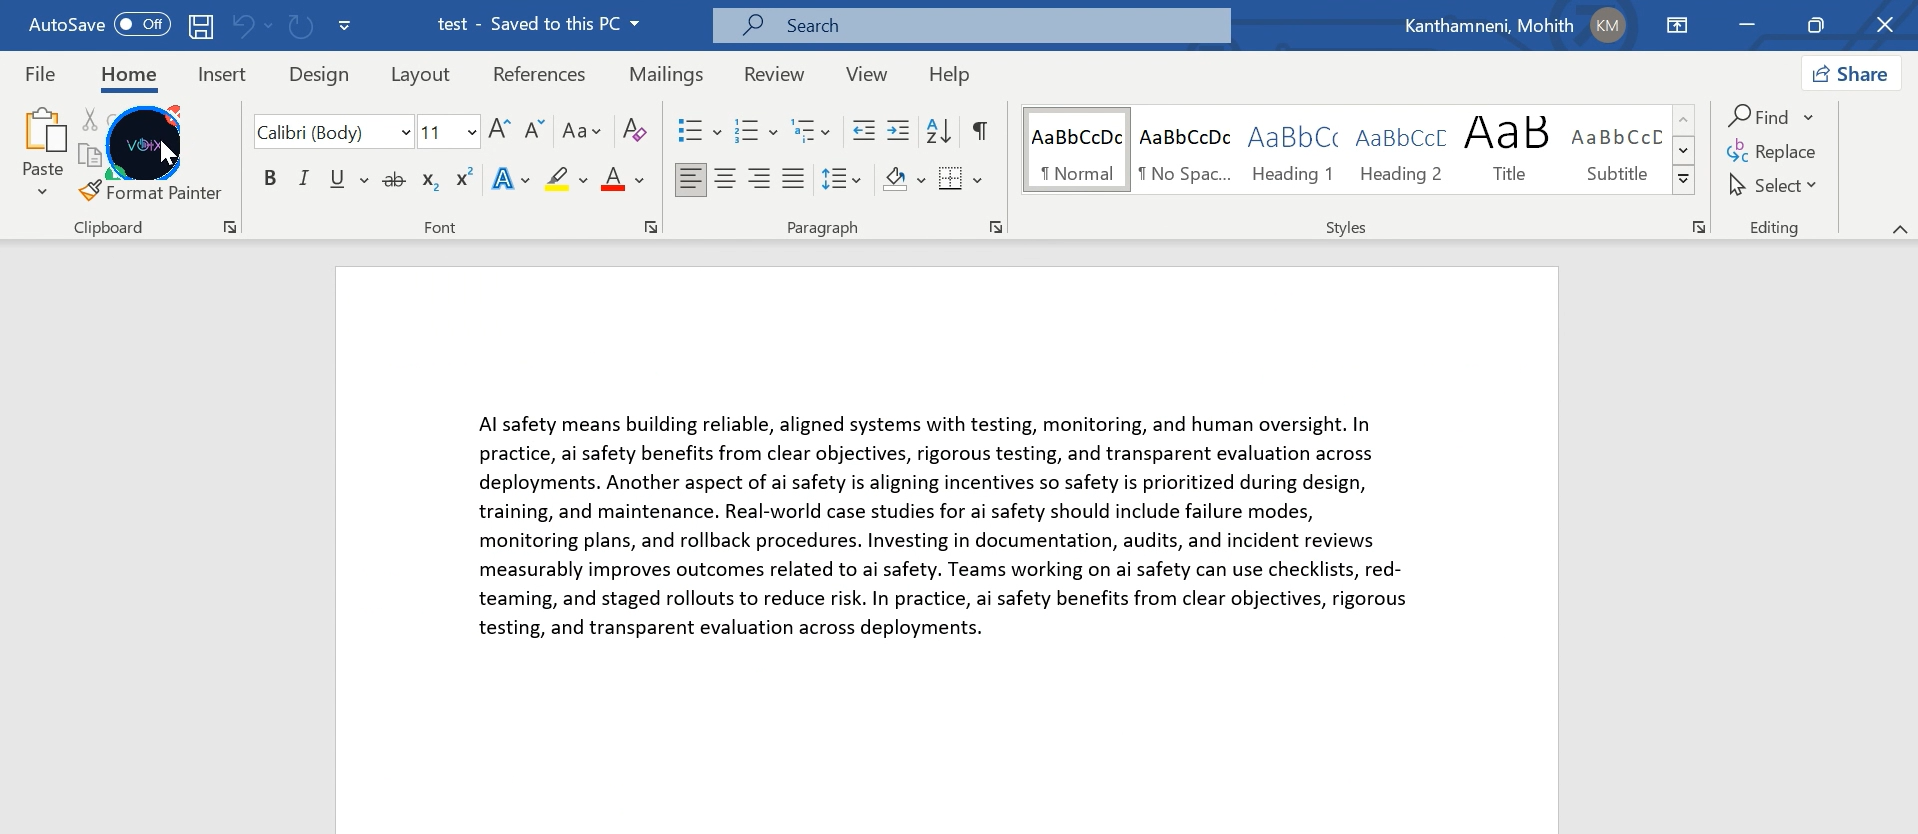
Task: Click the Bullets list icon
Action: (690, 131)
